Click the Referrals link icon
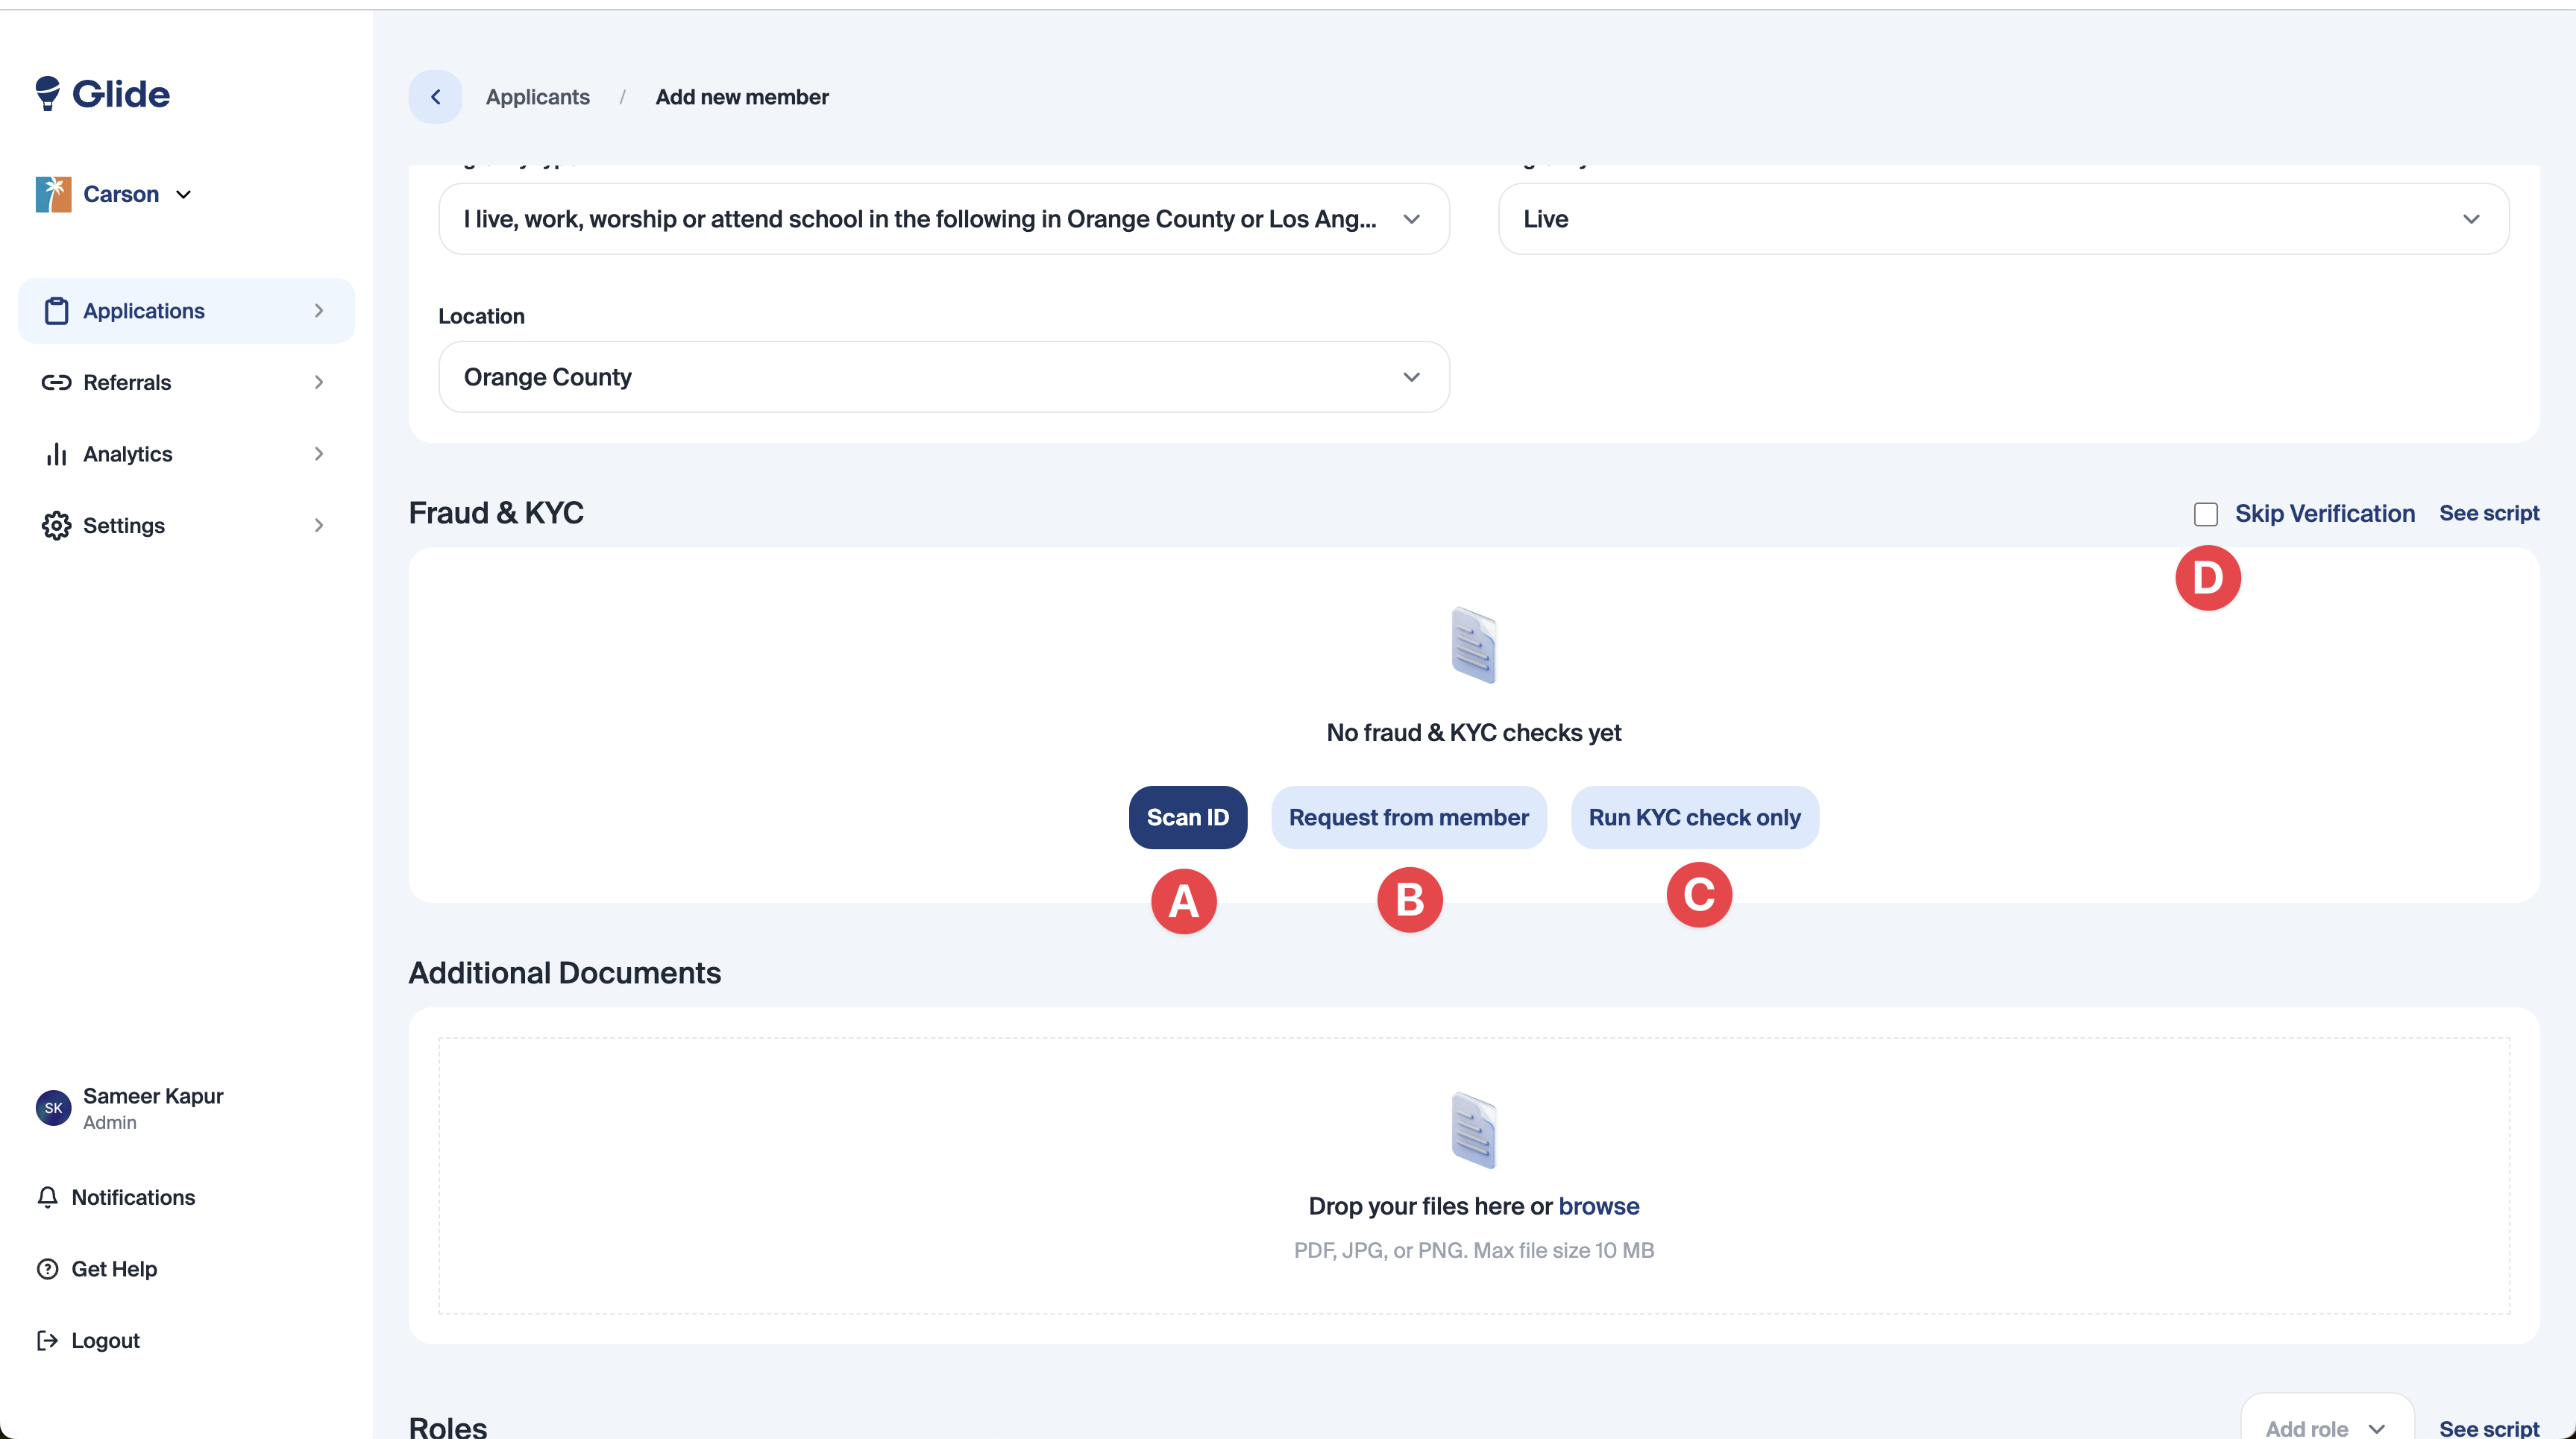This screenshot has width=2576, height=1439. (56, 382)
